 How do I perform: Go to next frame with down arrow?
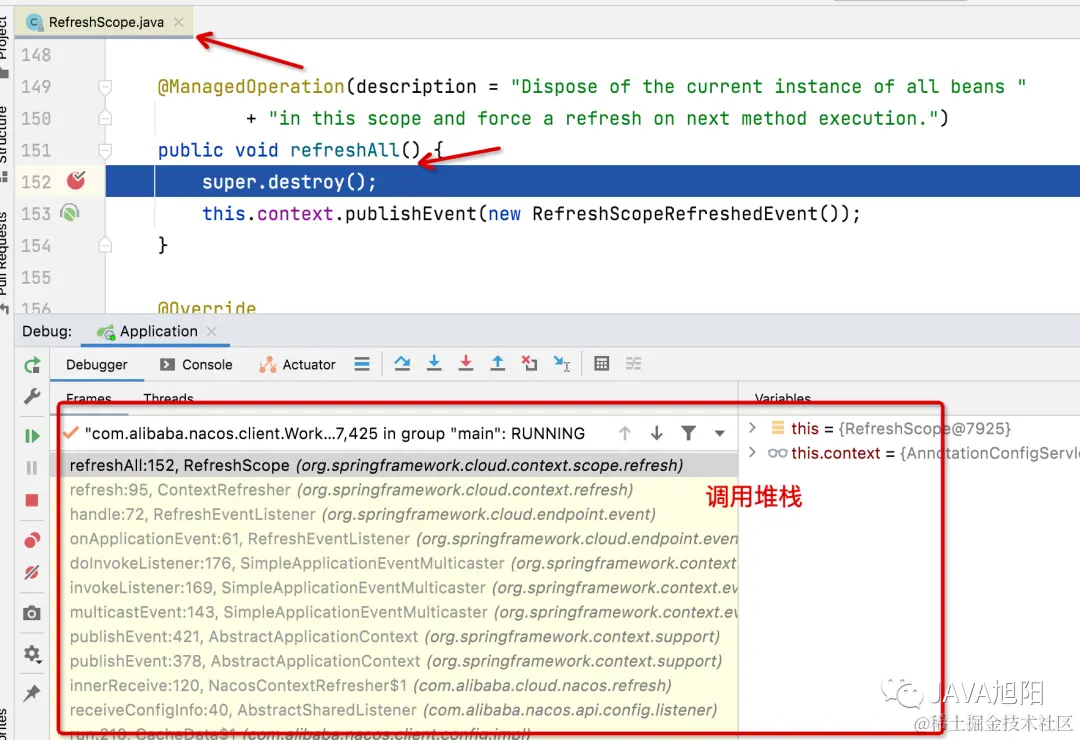tap(656, 433)
